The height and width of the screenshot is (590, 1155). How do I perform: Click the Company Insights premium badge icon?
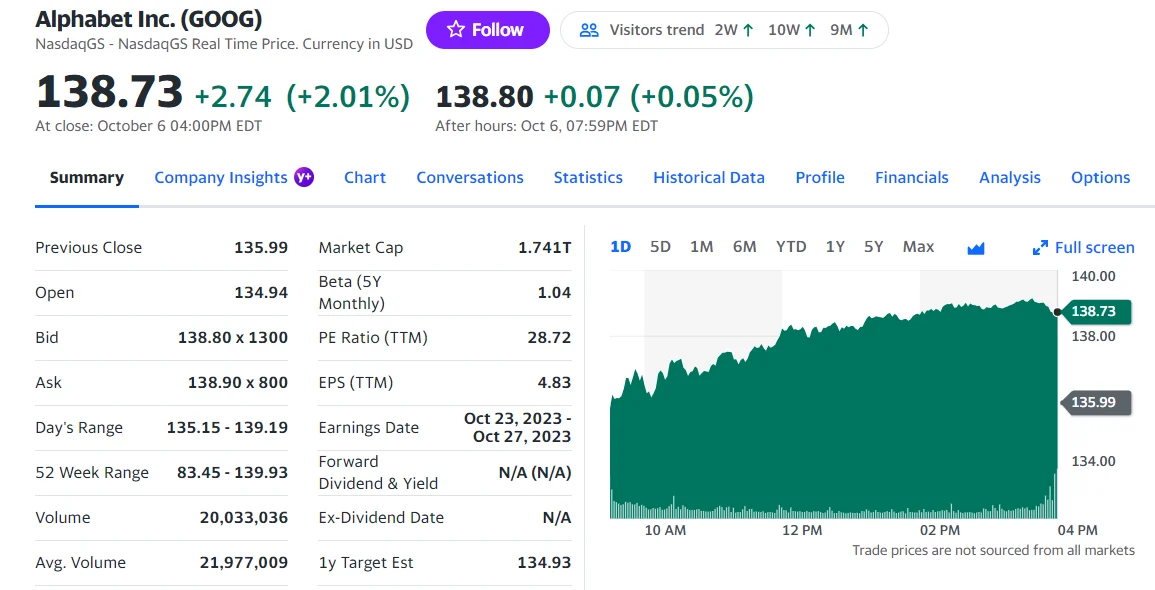pos(303,177)
